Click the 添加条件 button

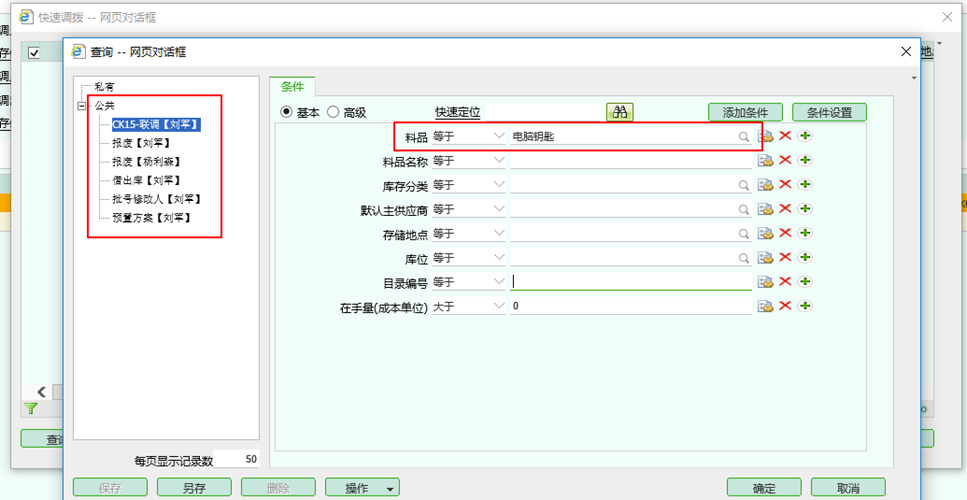point(745,112)
